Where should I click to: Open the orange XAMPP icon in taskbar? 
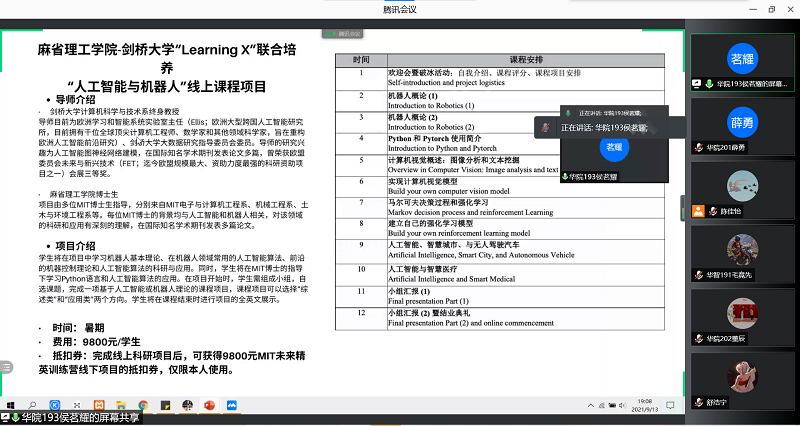coord(99,406)
